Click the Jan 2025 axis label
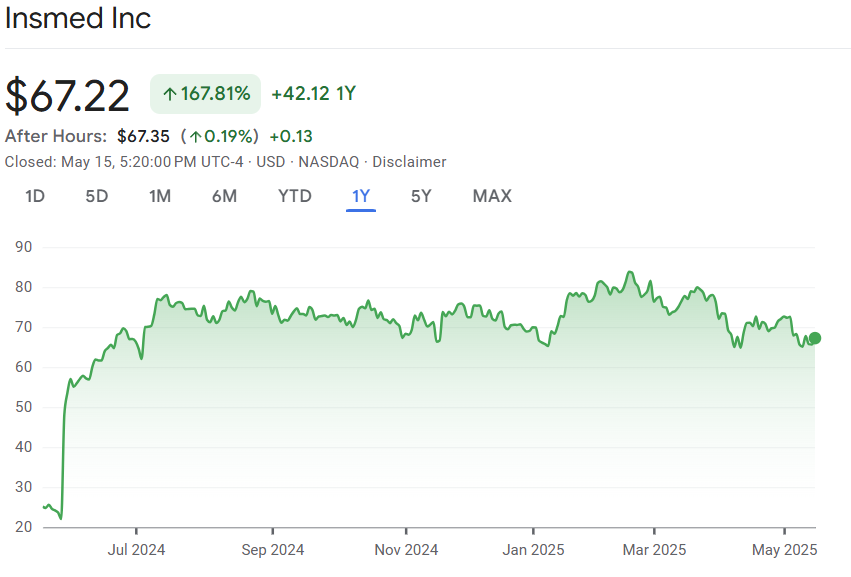This screenshot has height=577, width=851. point(534,550)
